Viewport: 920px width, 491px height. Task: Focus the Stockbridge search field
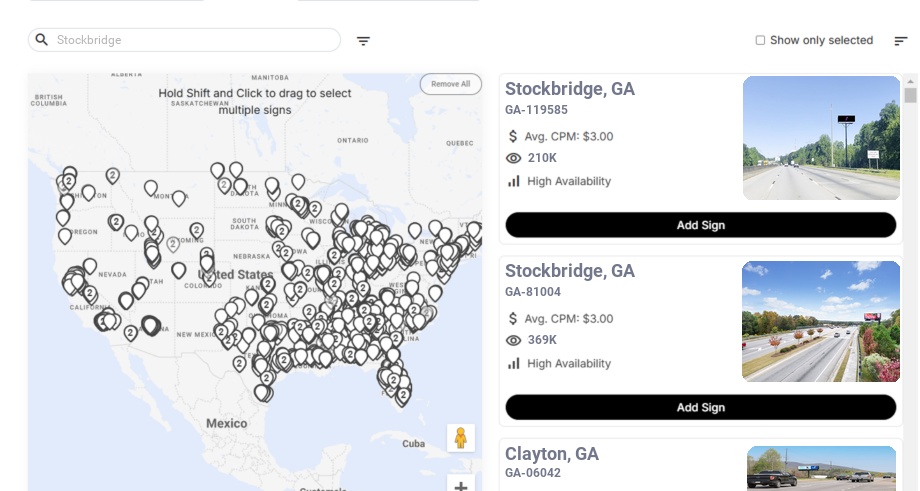point(195,40)
